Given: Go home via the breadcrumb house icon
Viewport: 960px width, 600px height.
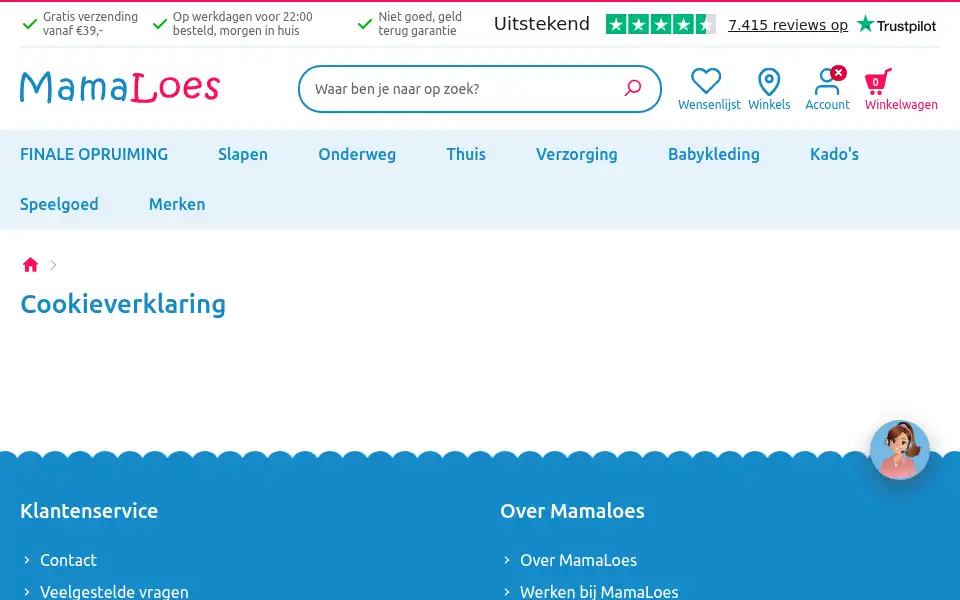Looking at the screenshot, I should coord(31,264).
